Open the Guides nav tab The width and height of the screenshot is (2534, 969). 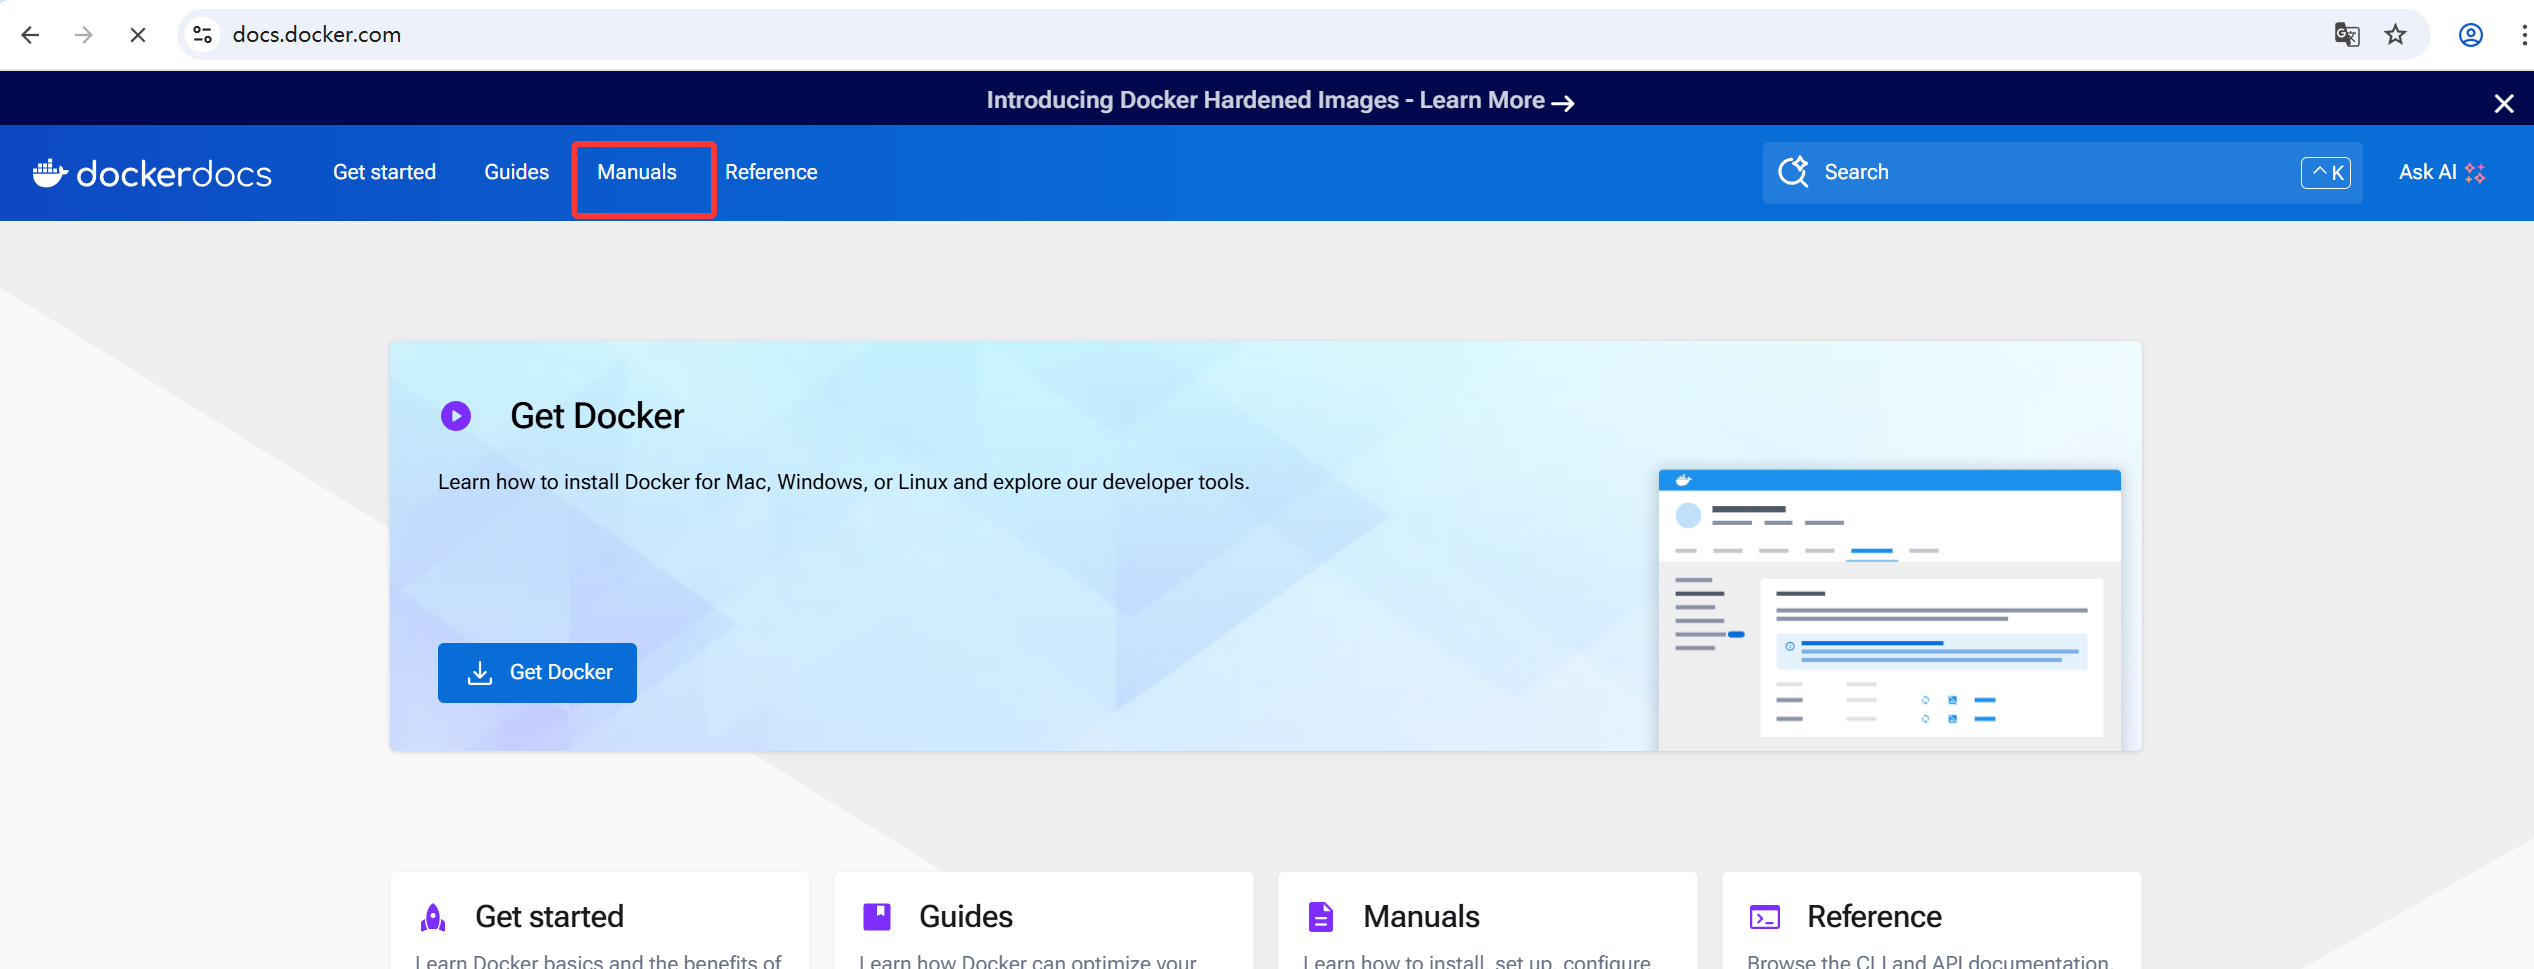[x=516, y=172]
